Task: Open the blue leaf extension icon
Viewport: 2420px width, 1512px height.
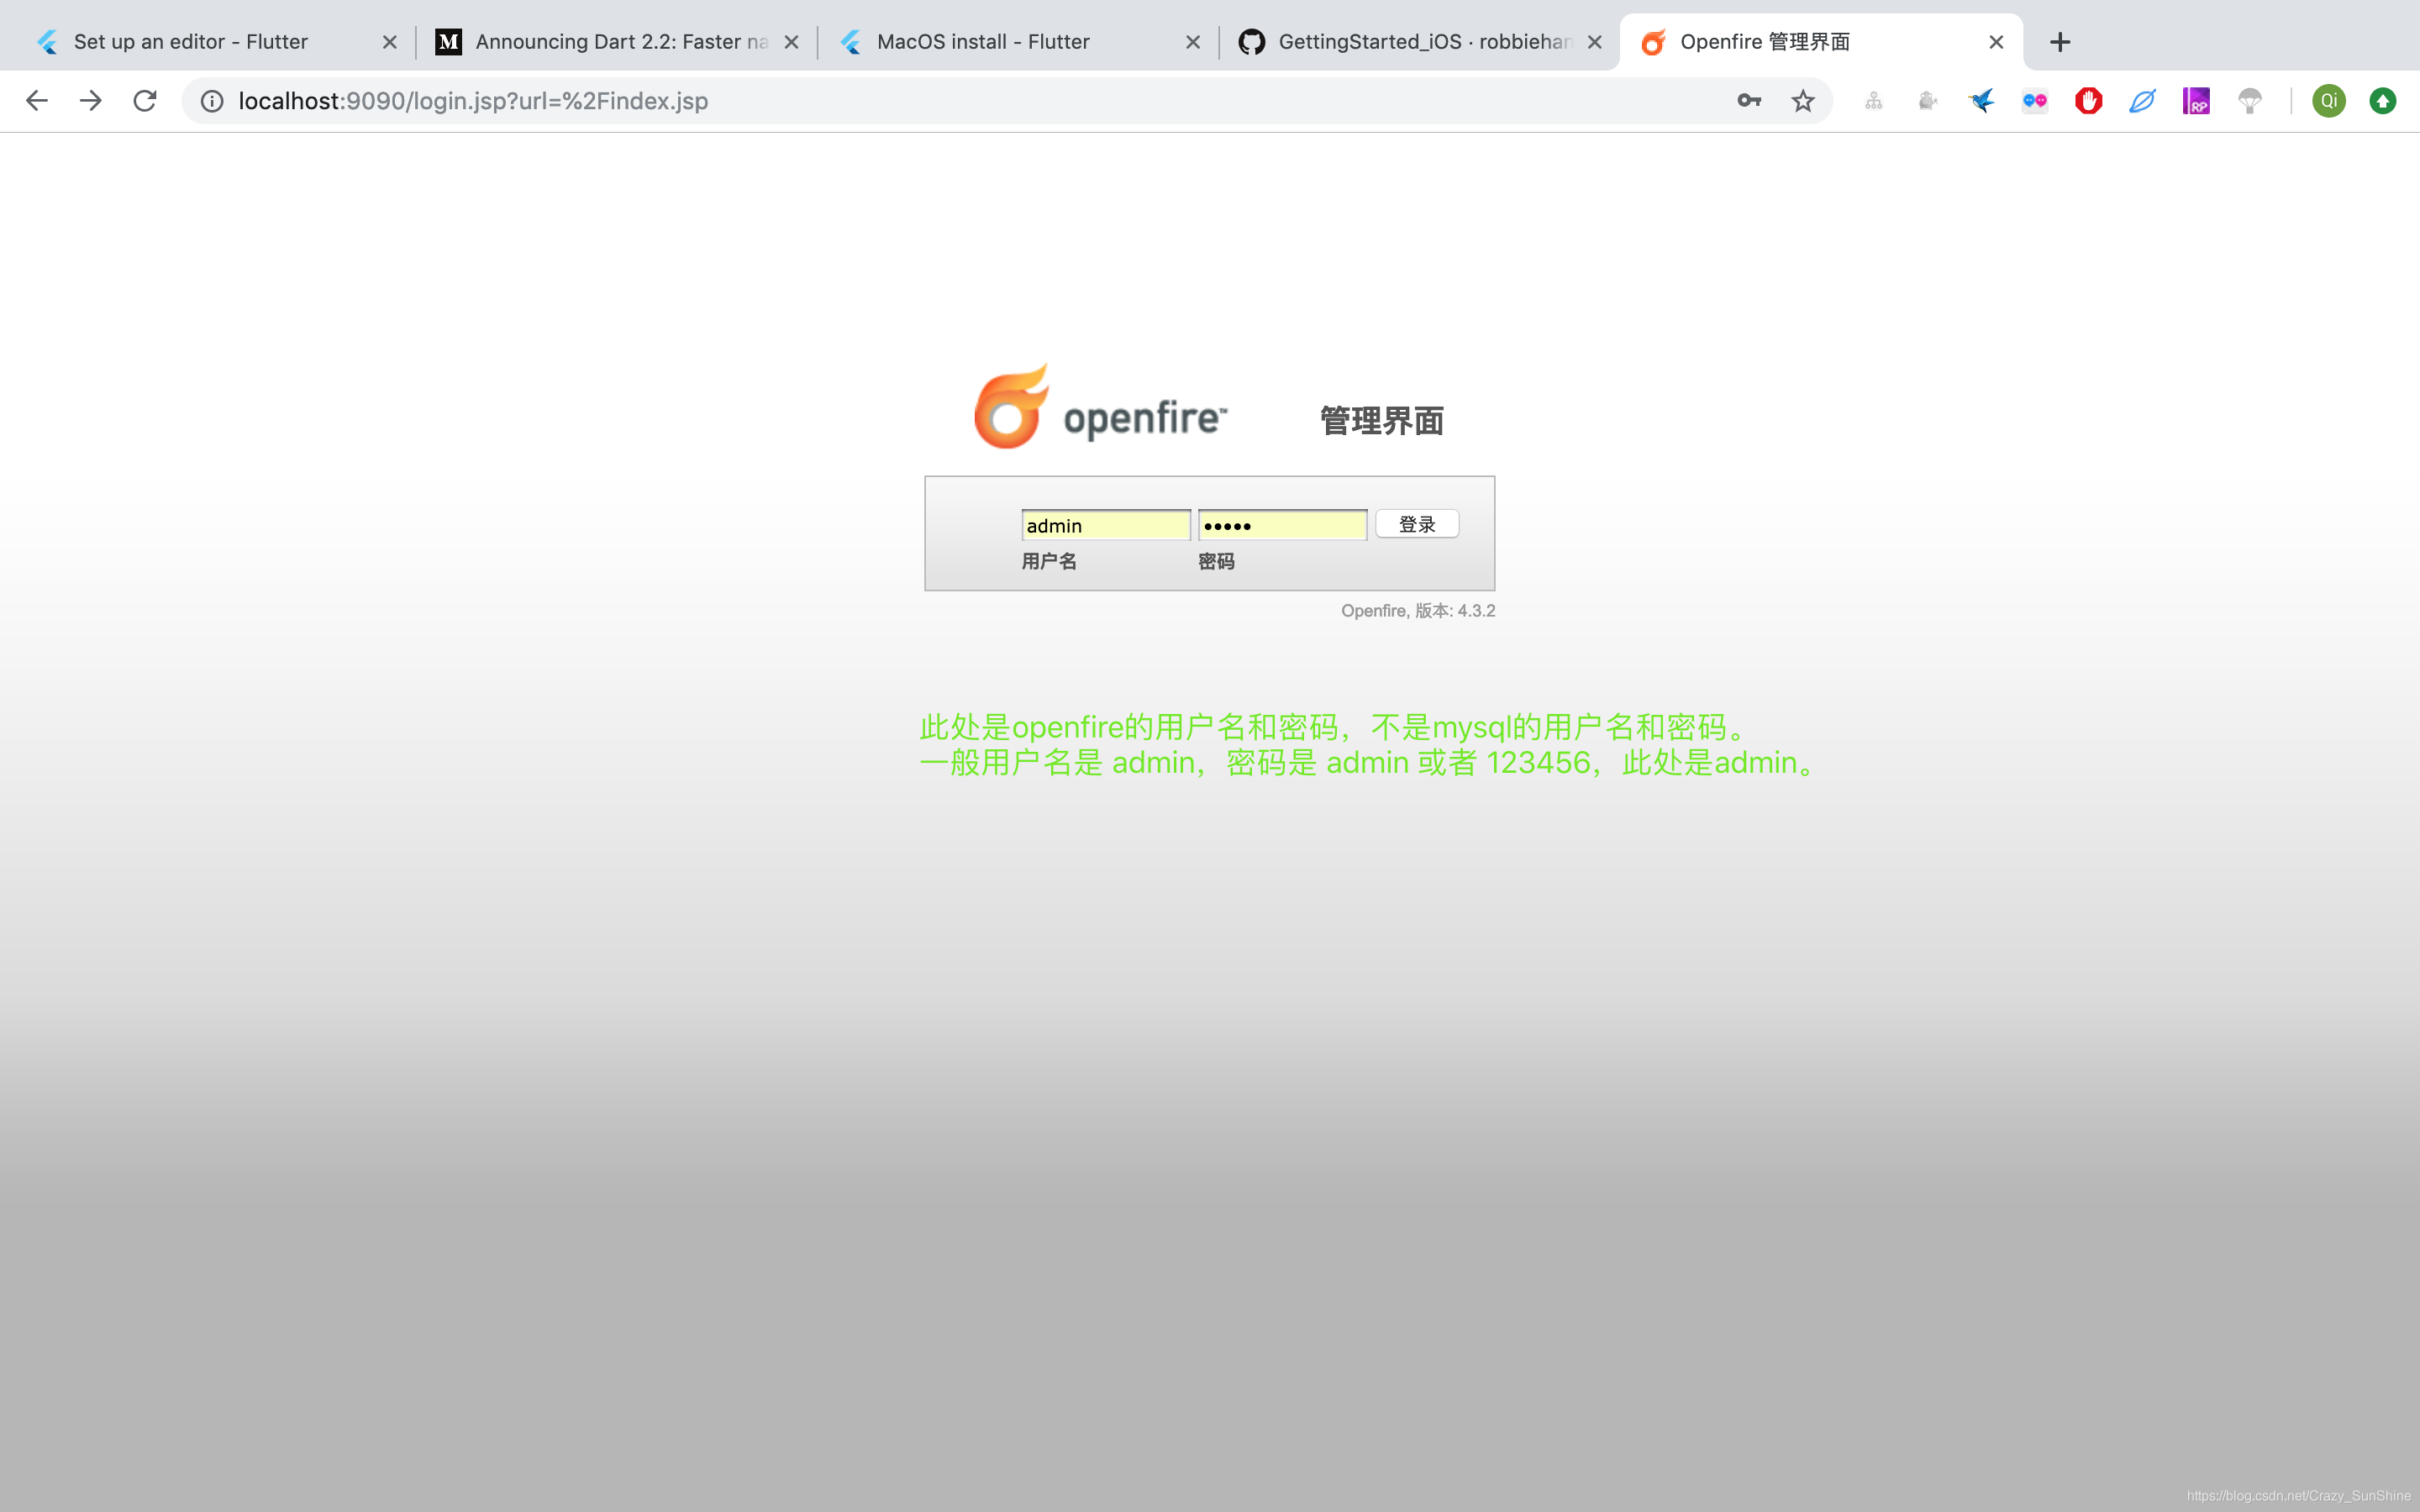Action: (2142, 101)
